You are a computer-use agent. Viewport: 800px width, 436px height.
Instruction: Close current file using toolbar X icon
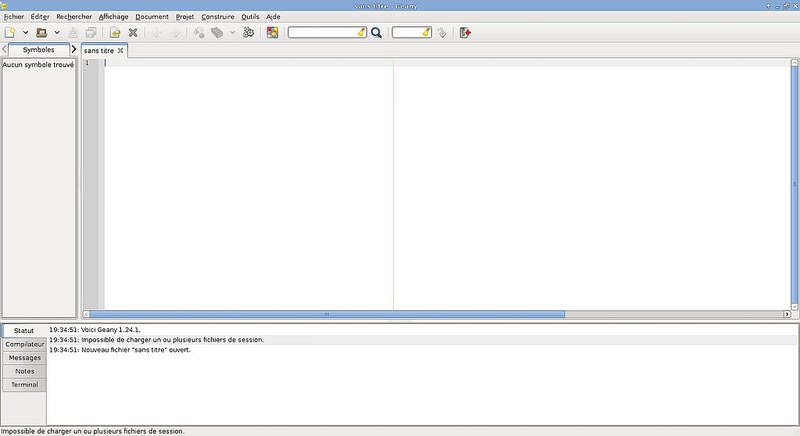coord(133,33)
